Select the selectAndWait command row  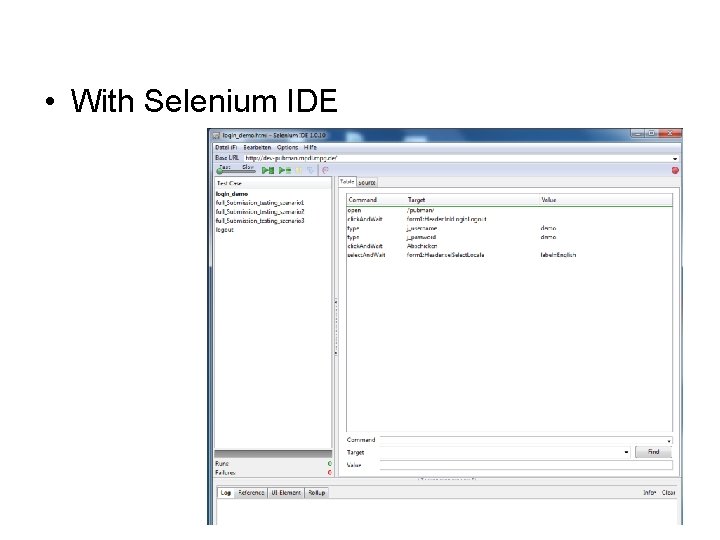509,255
